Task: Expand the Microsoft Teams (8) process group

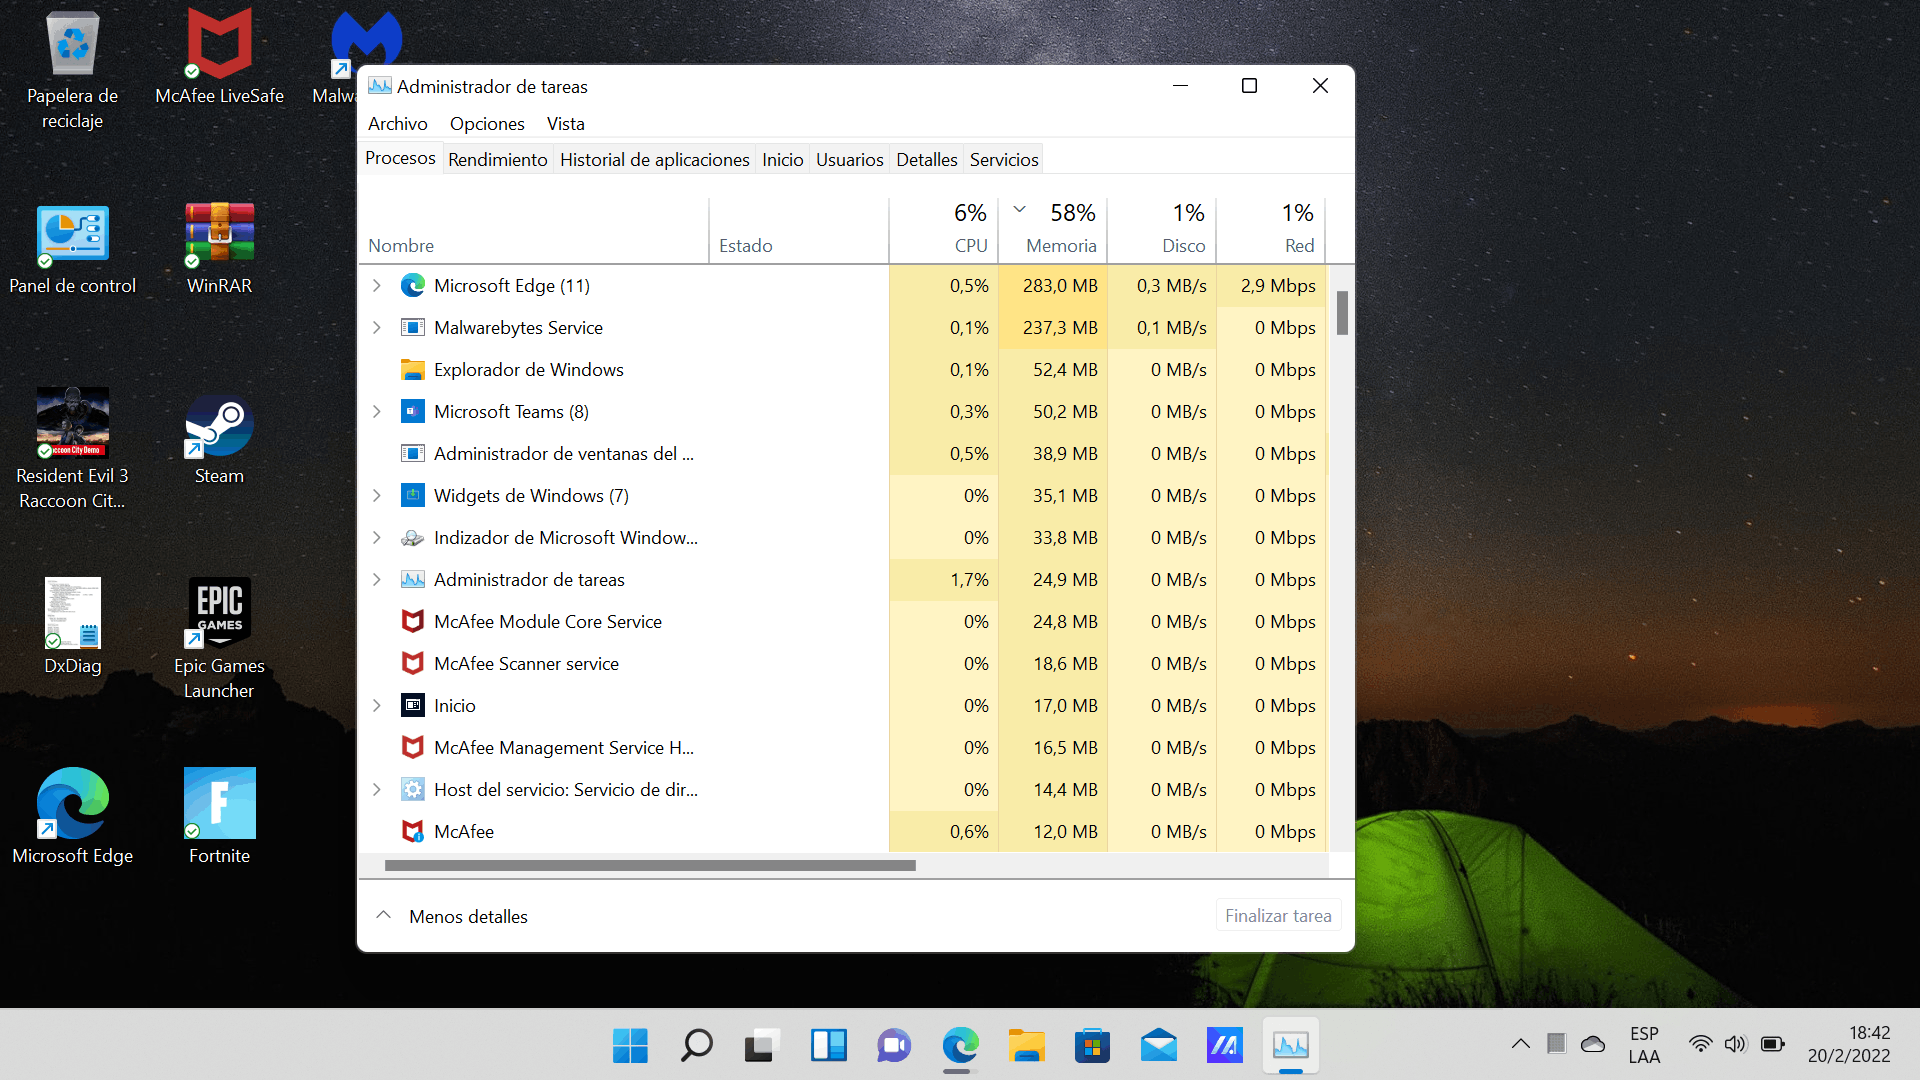Action: (377, 411)
